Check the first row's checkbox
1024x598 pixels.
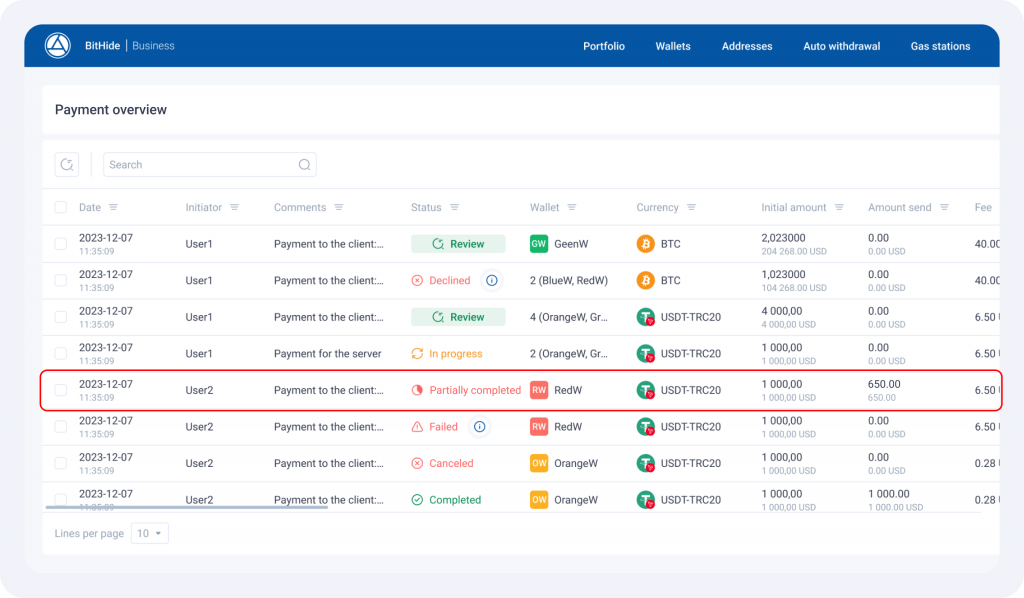pos(61,244)
